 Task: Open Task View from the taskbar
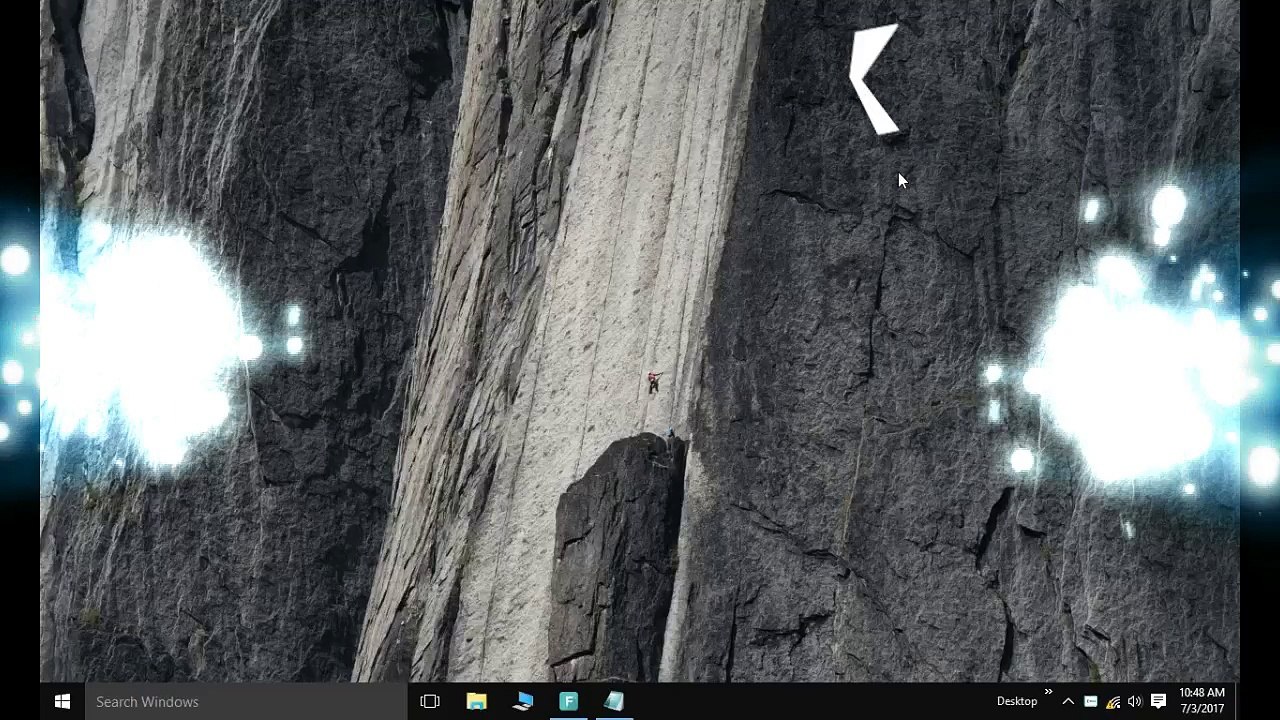click(x=430, y=701)
